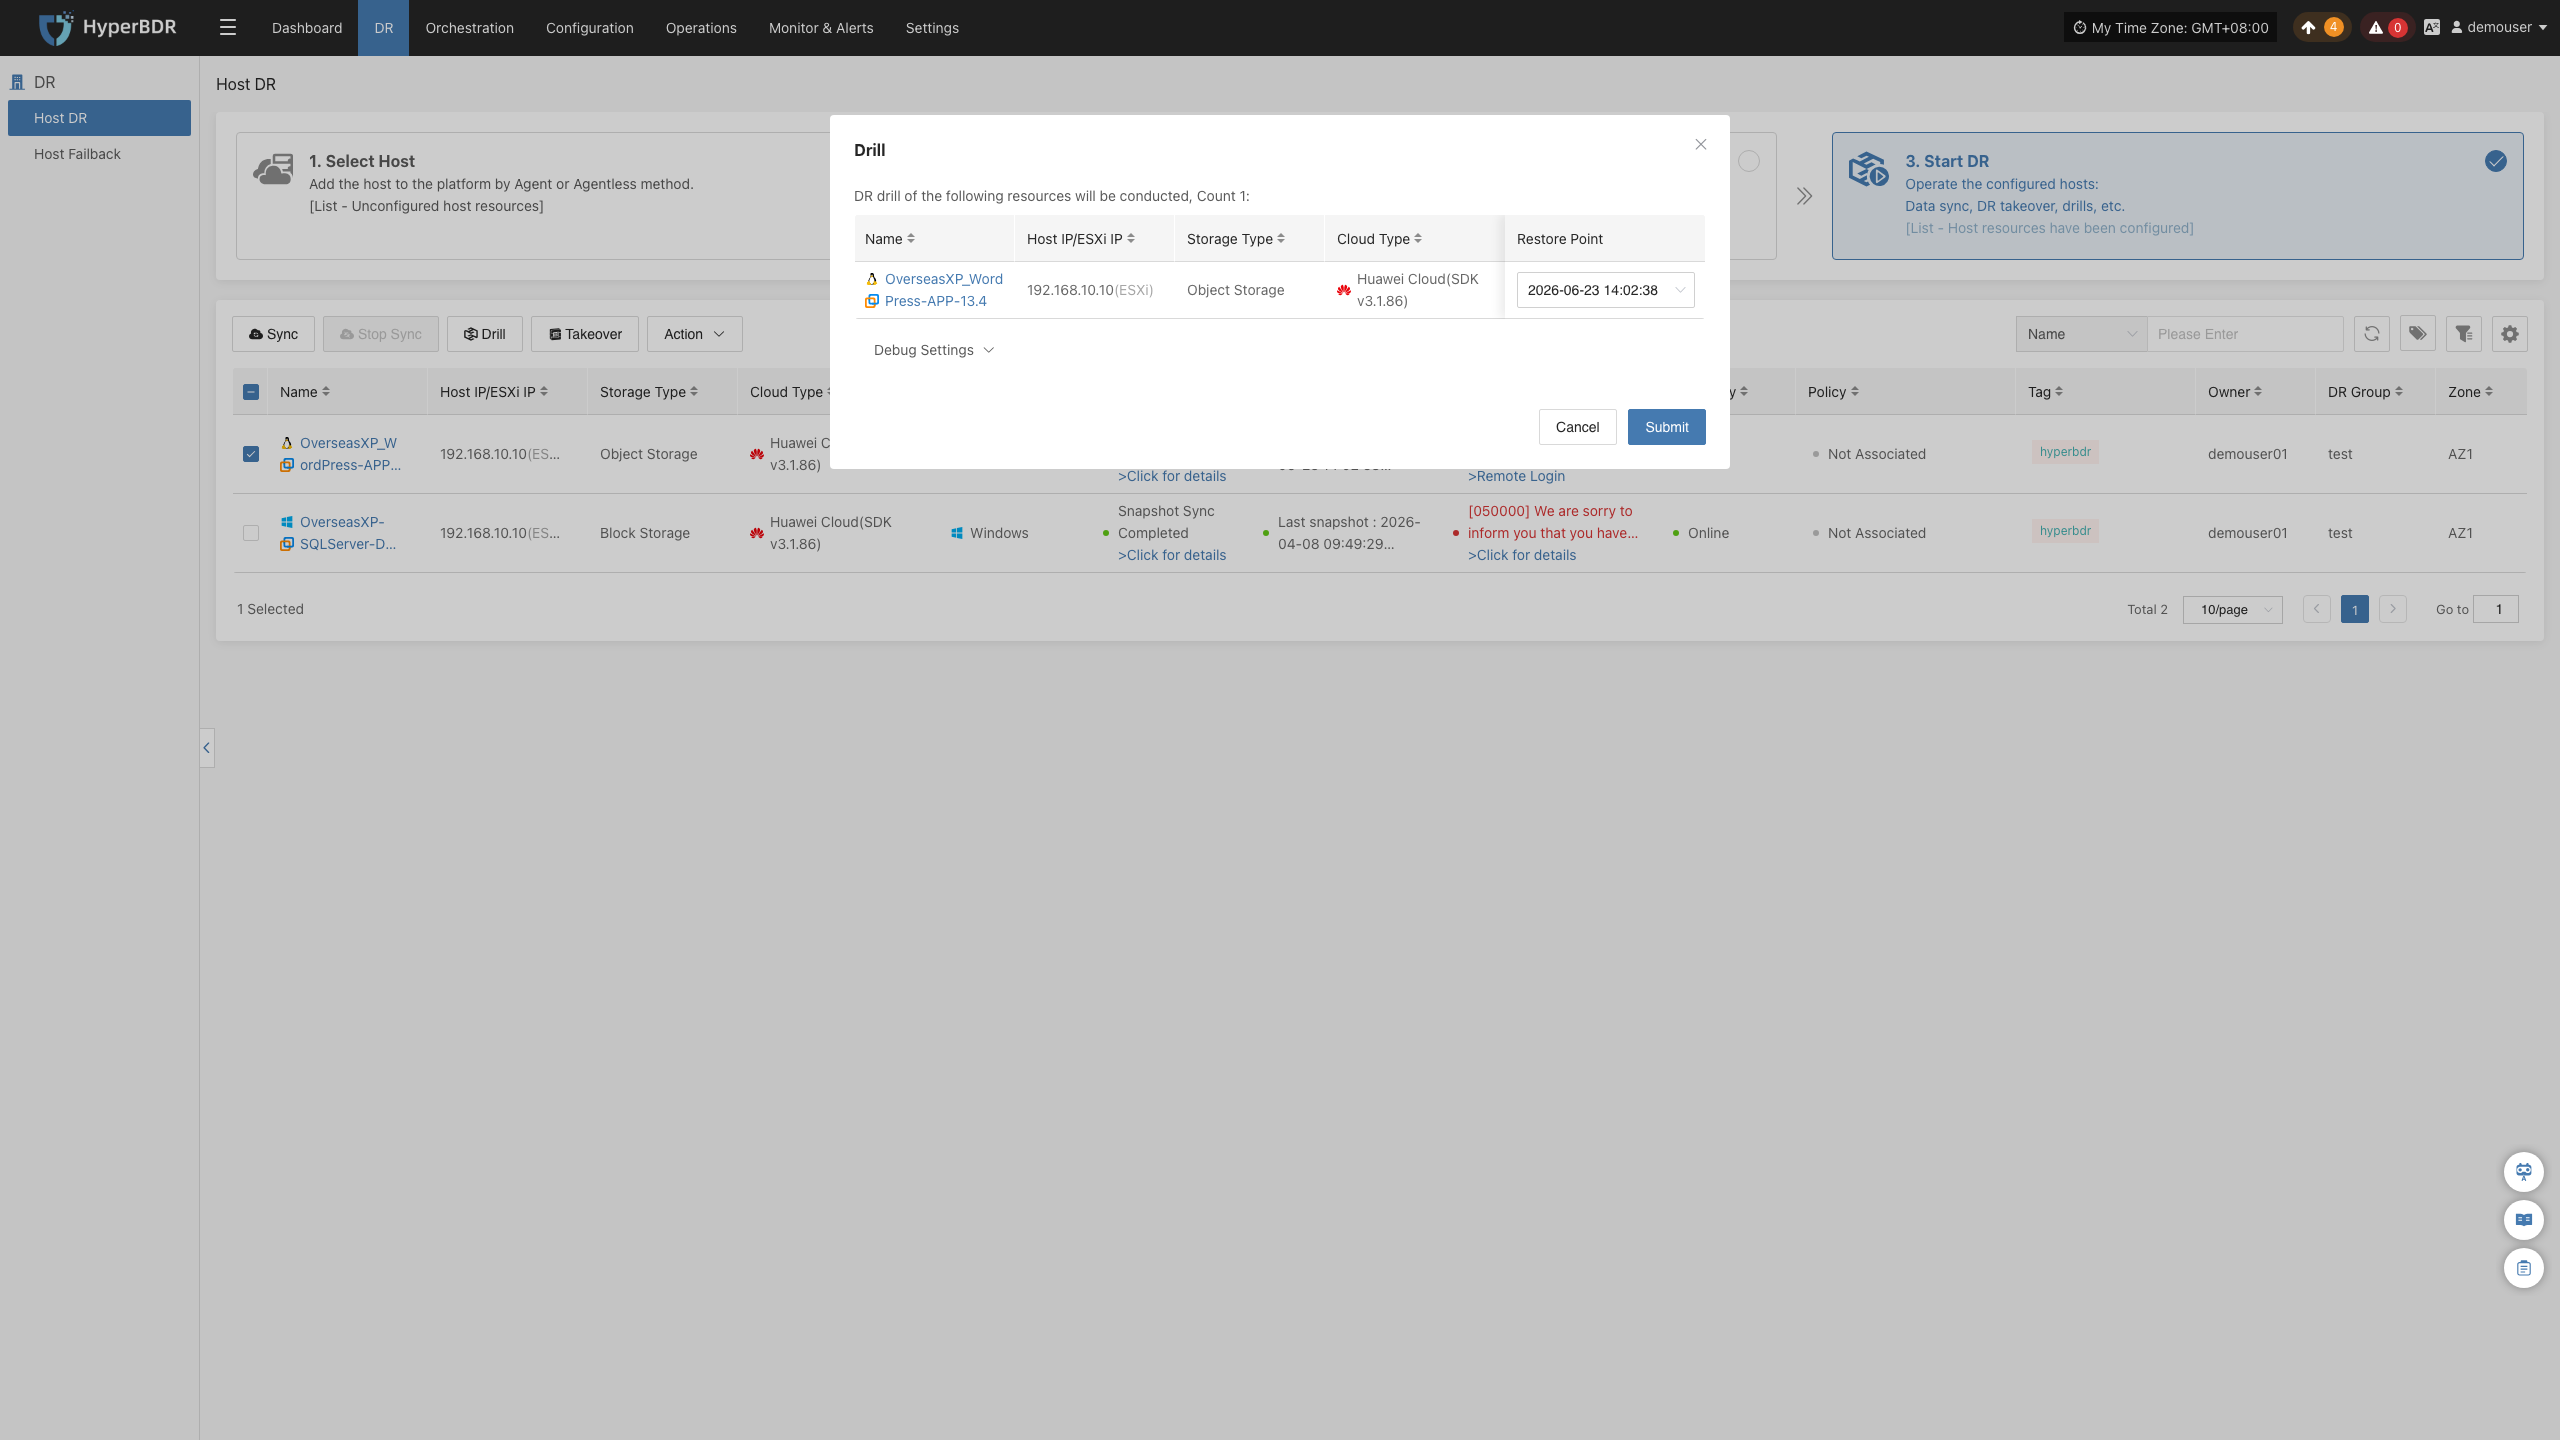Click the hyperbdr tag on SQLServer row
Viewport: 2560px width, 1440px height.
coord(2065,531)
